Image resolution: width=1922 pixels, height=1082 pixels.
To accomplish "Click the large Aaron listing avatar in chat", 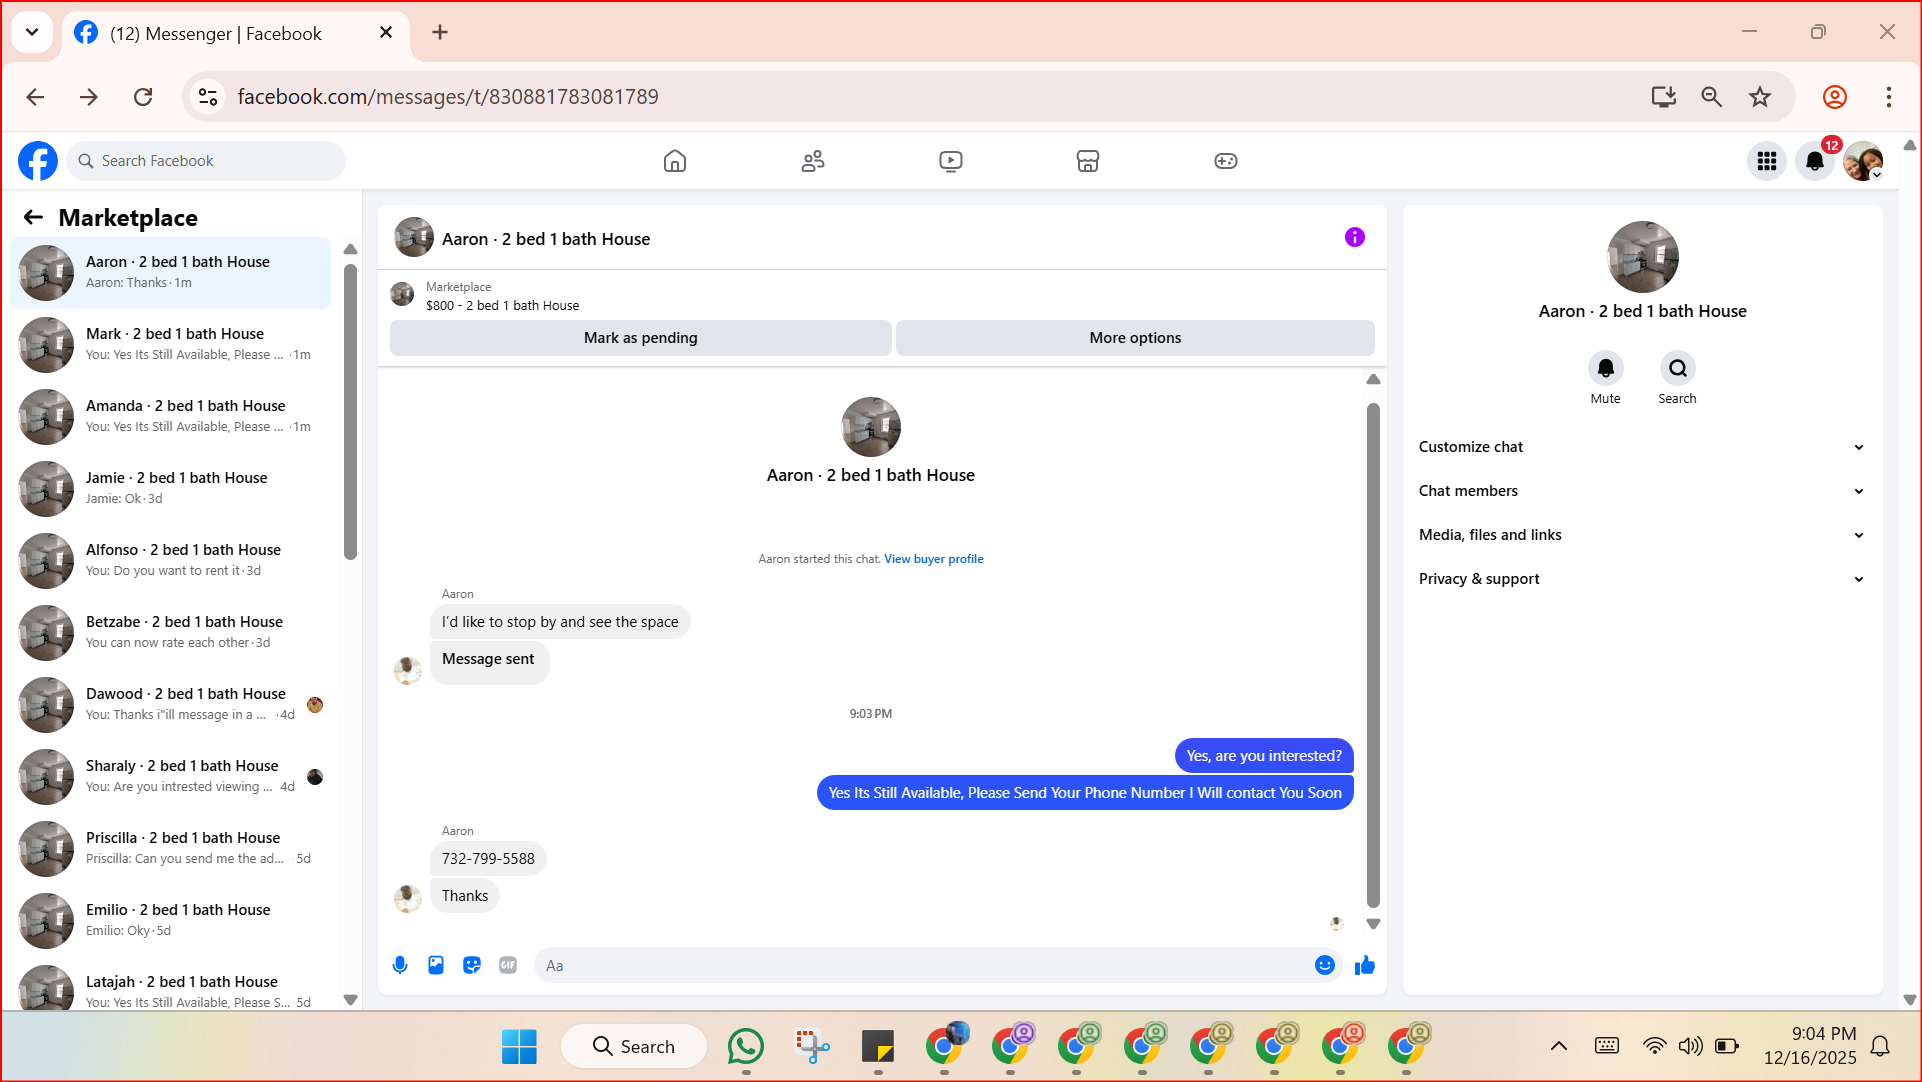I will [x=871, y=427].
